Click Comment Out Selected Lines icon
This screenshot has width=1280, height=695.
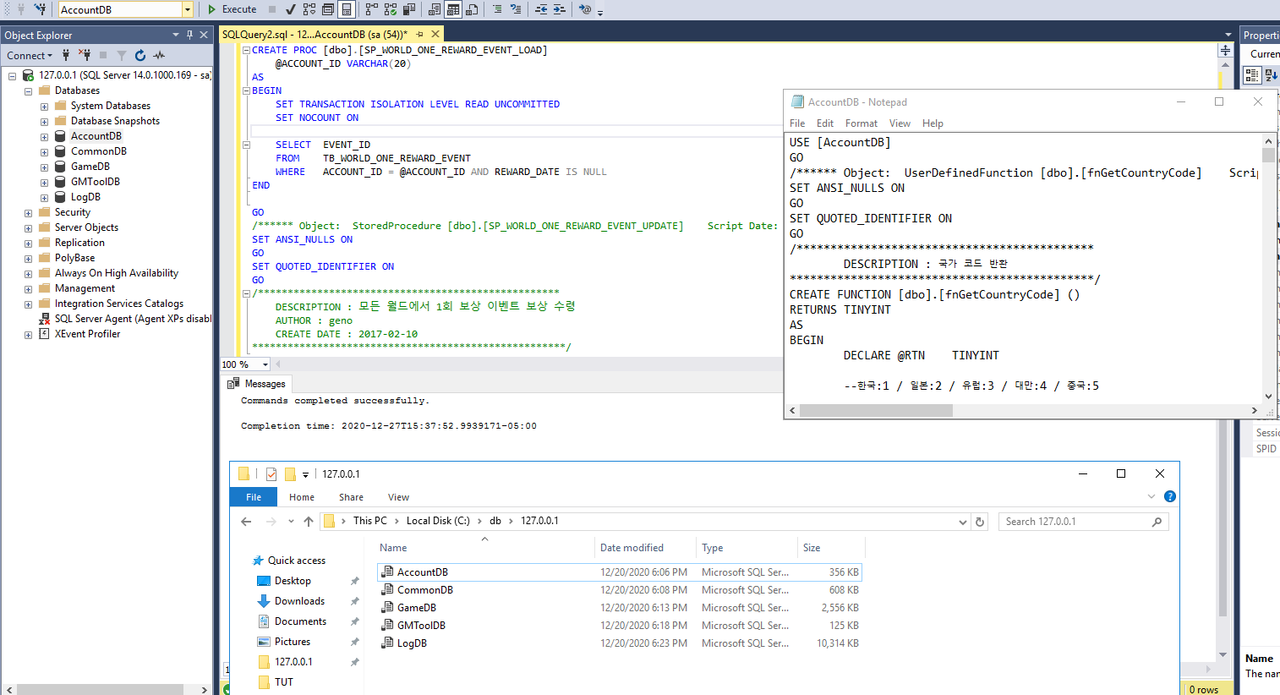tap(497, 9)
